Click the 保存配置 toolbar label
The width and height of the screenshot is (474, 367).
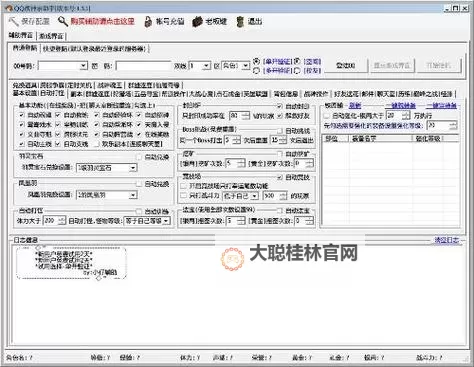pos(35,21)
